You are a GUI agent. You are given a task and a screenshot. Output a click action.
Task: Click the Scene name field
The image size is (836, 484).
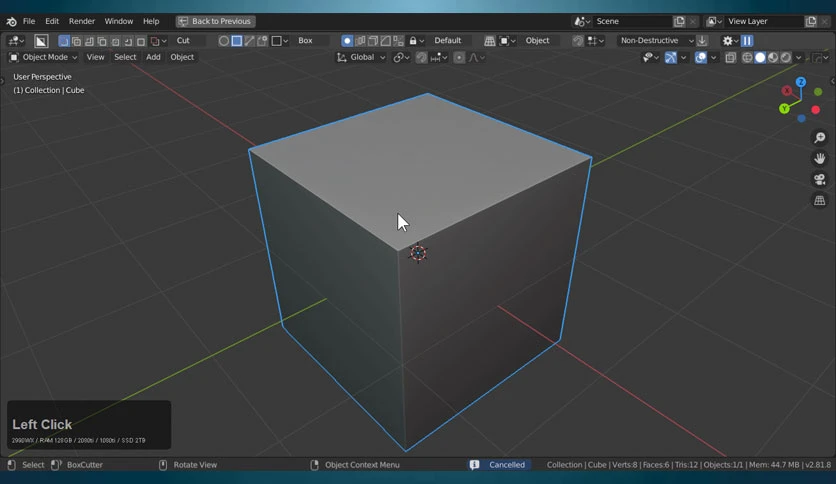coord(633,21)
